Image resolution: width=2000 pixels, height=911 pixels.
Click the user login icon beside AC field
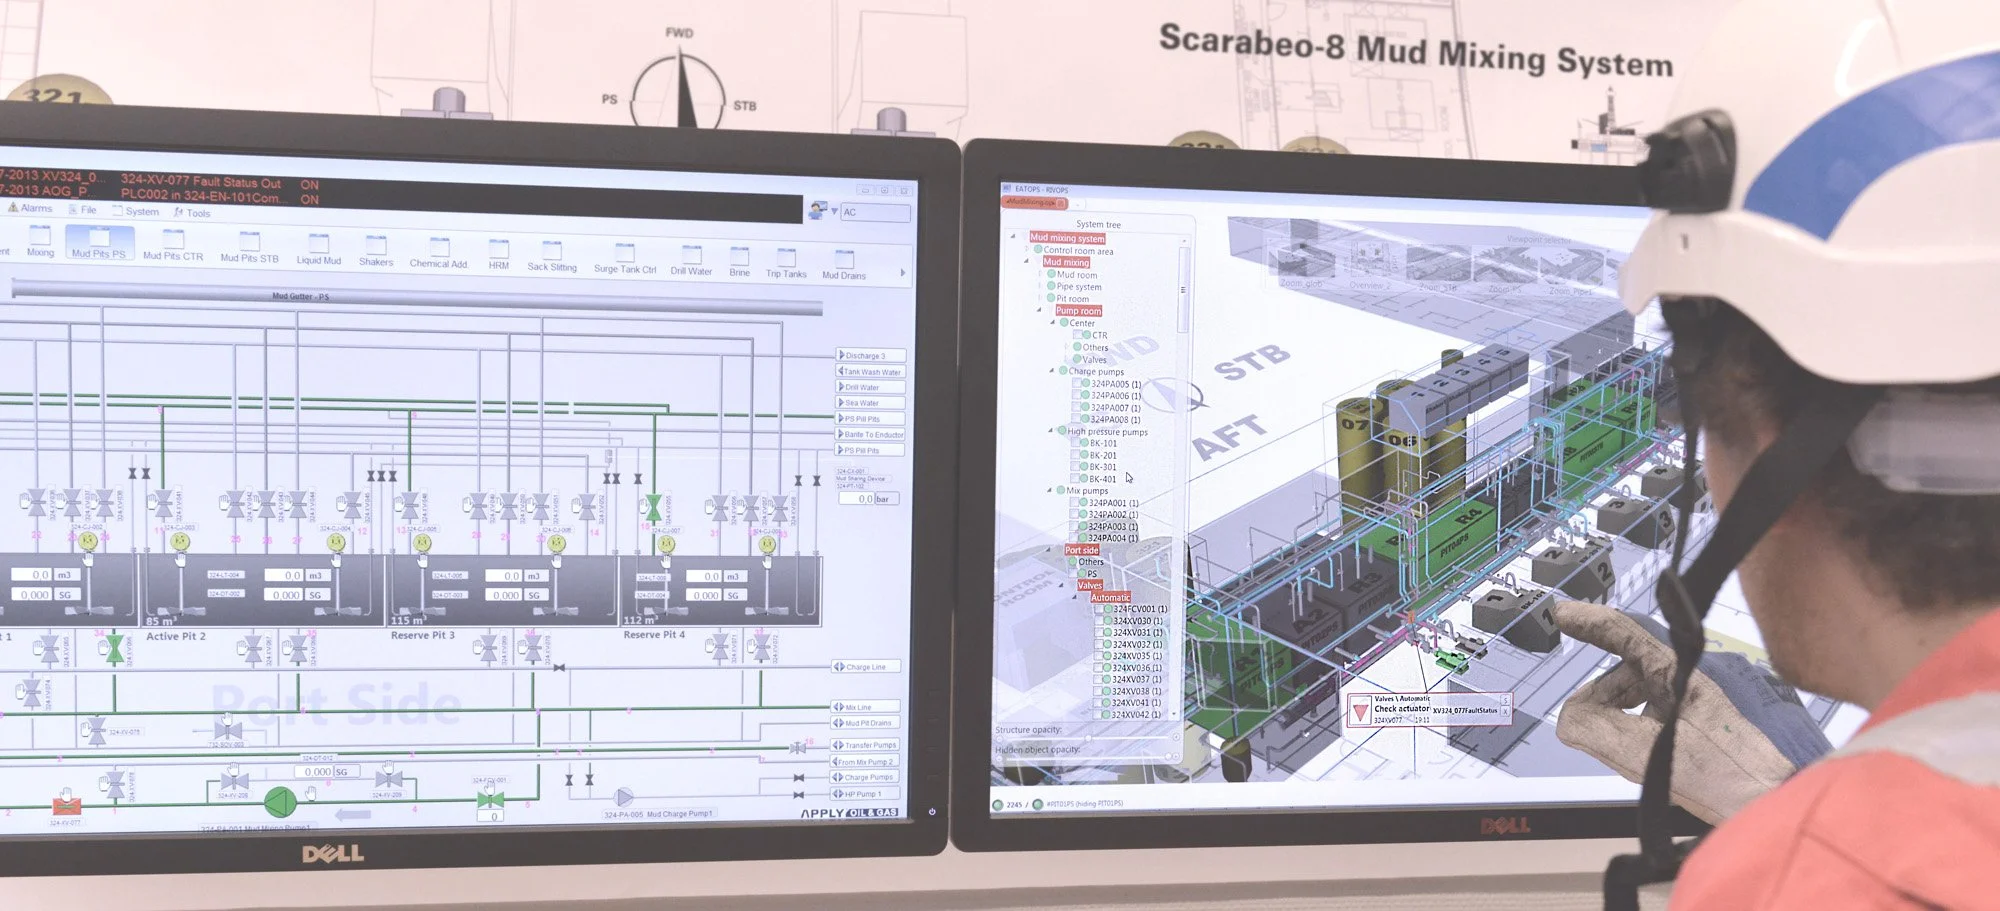pyautogui.click(x=819, y=210)
